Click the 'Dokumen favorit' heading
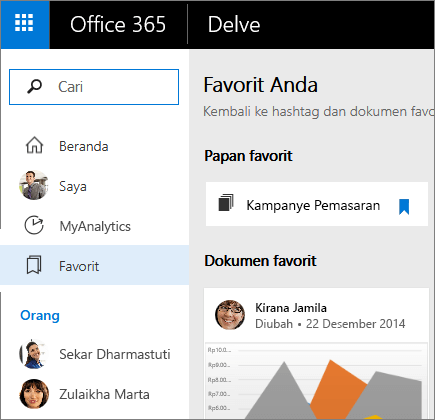Screen dimensions: 435x420 (x=260, y=261)
